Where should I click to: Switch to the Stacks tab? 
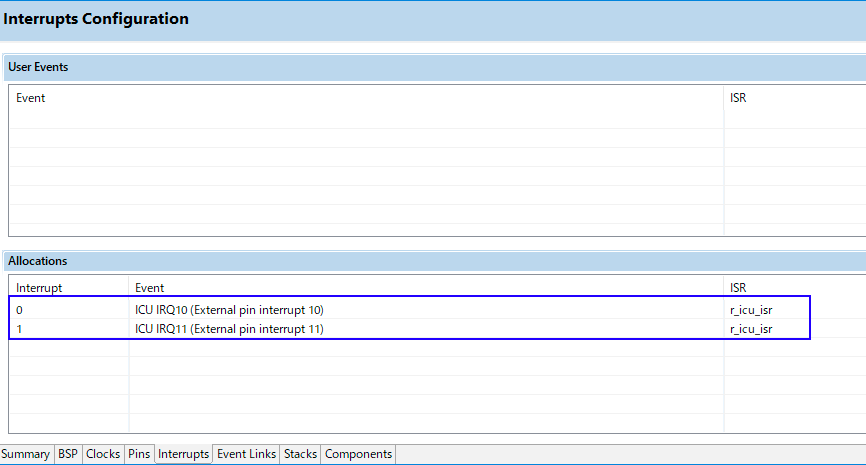tap(300, 454)
